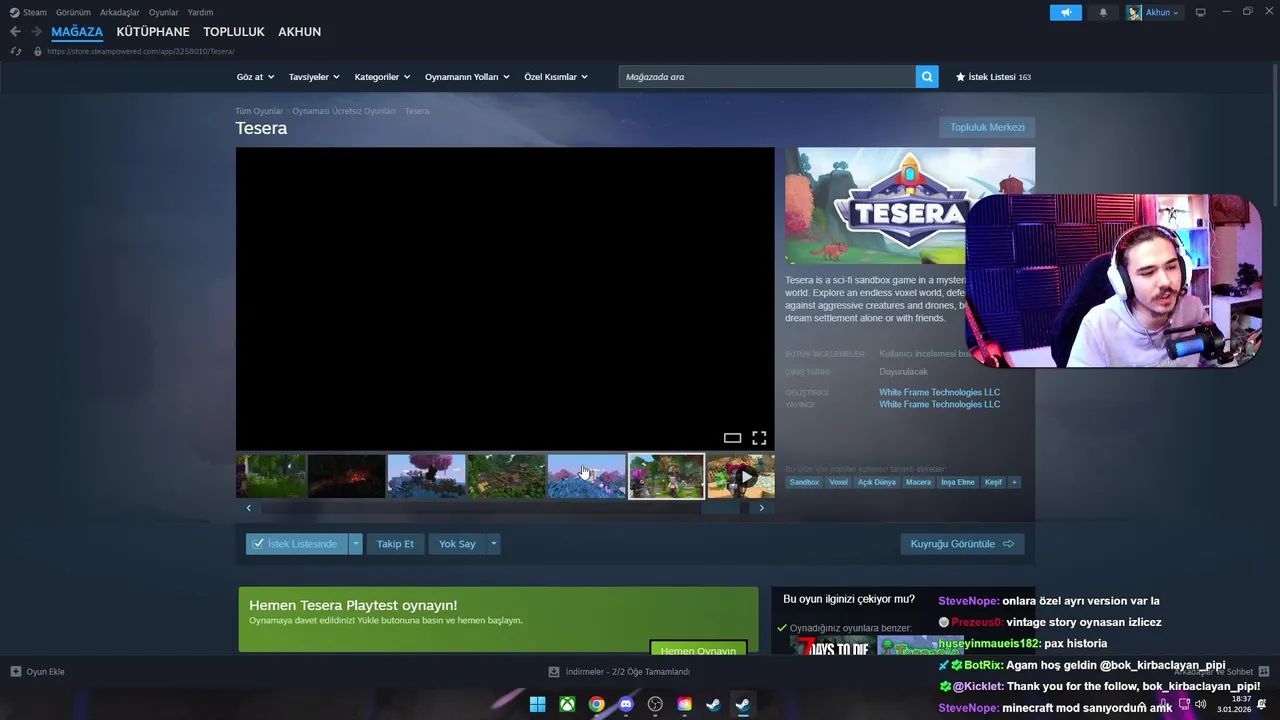Select the Sandbox tag
The height and width of the screenshot is (720, 1280).
(804, 482)
